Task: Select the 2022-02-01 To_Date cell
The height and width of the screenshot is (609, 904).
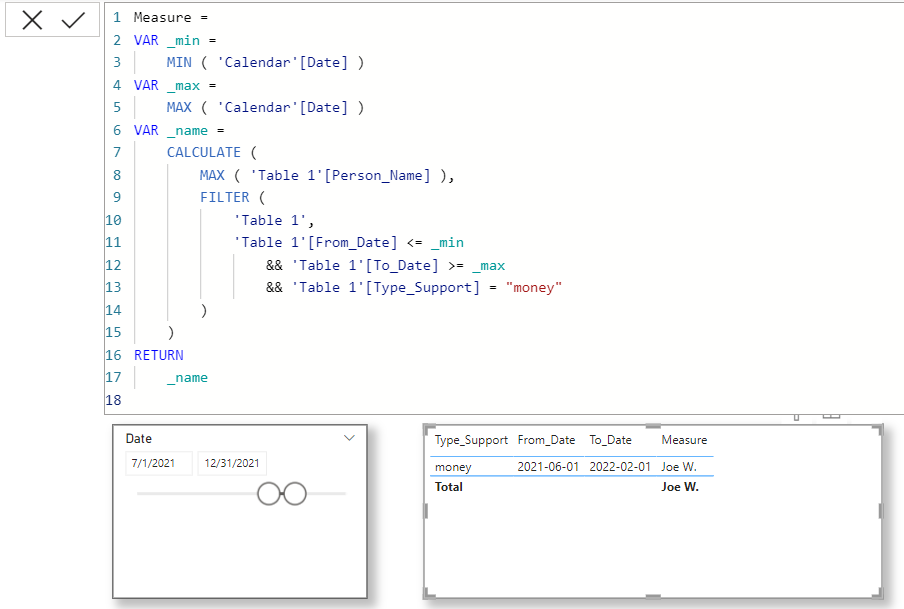Action: [620, 467]
